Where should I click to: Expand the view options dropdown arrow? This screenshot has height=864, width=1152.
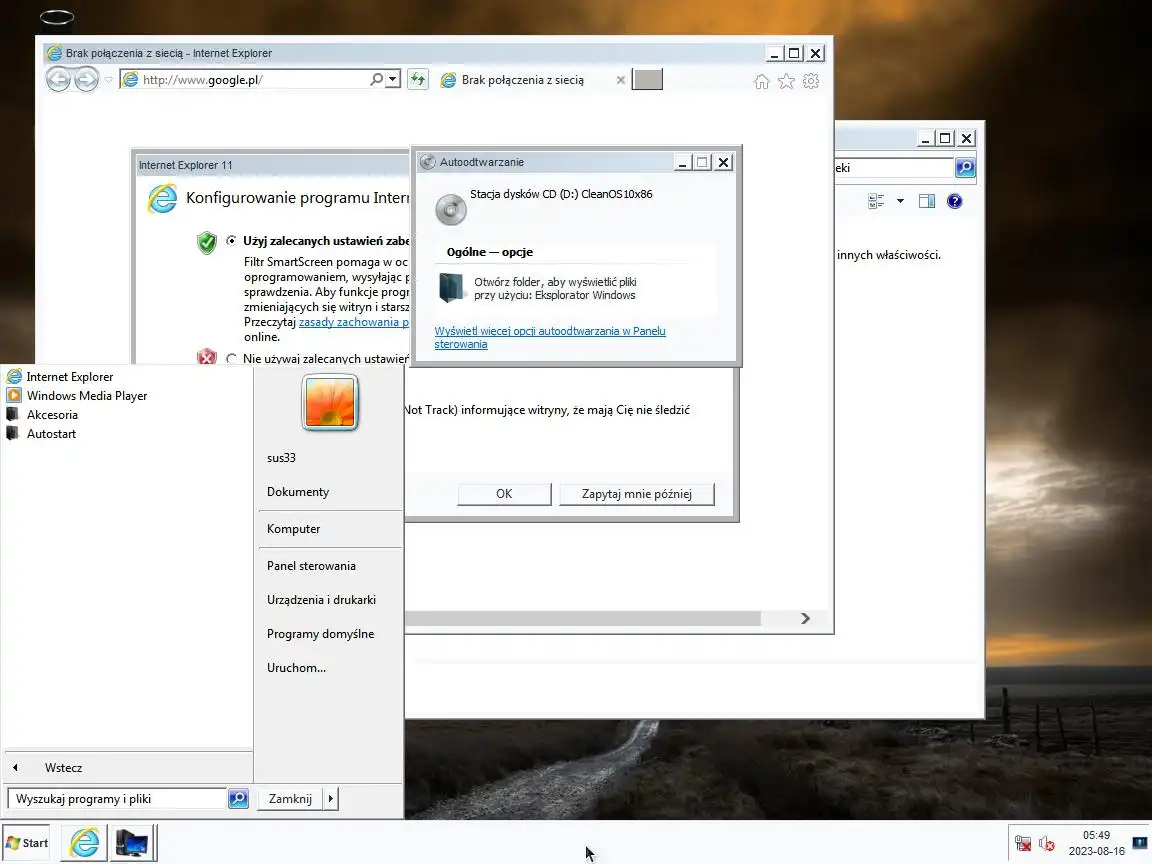pyautogui.click(x=900, y=201)
